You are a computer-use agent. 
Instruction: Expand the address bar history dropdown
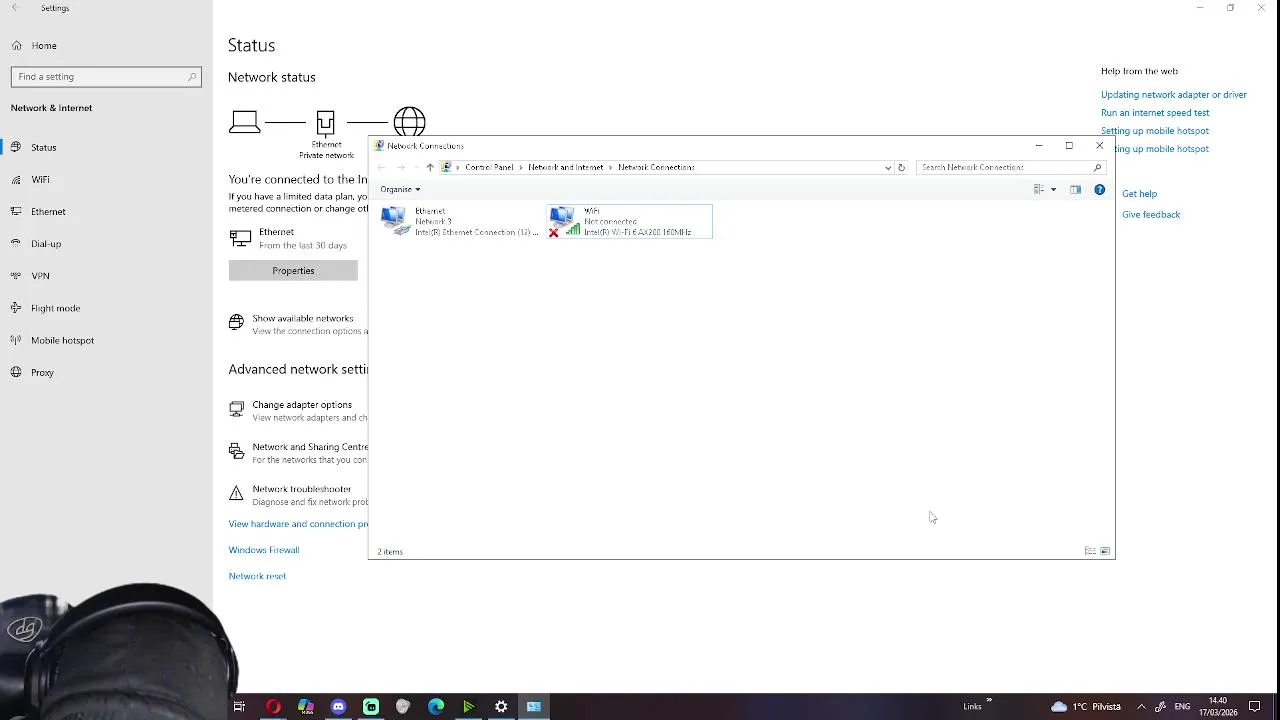tap(888, 167)
